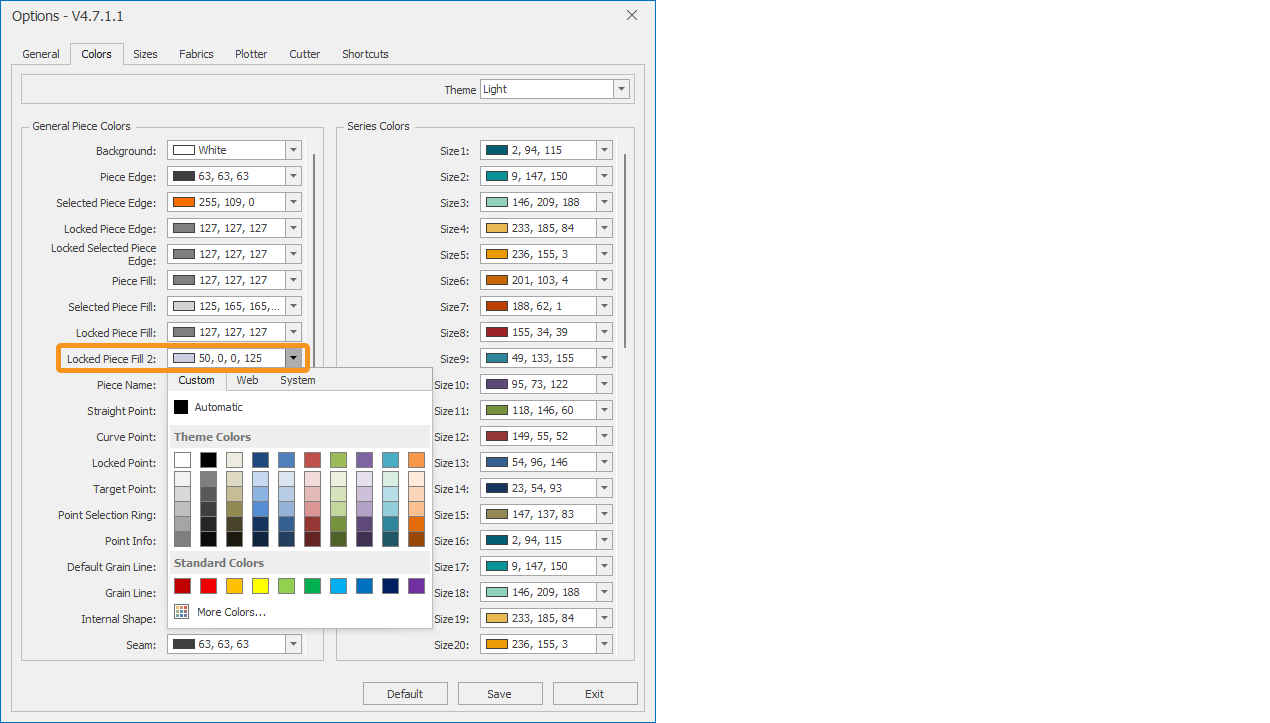Click the Locked Piece Fill 2 color field
The image size is (1270, 723).
(226, 358)
